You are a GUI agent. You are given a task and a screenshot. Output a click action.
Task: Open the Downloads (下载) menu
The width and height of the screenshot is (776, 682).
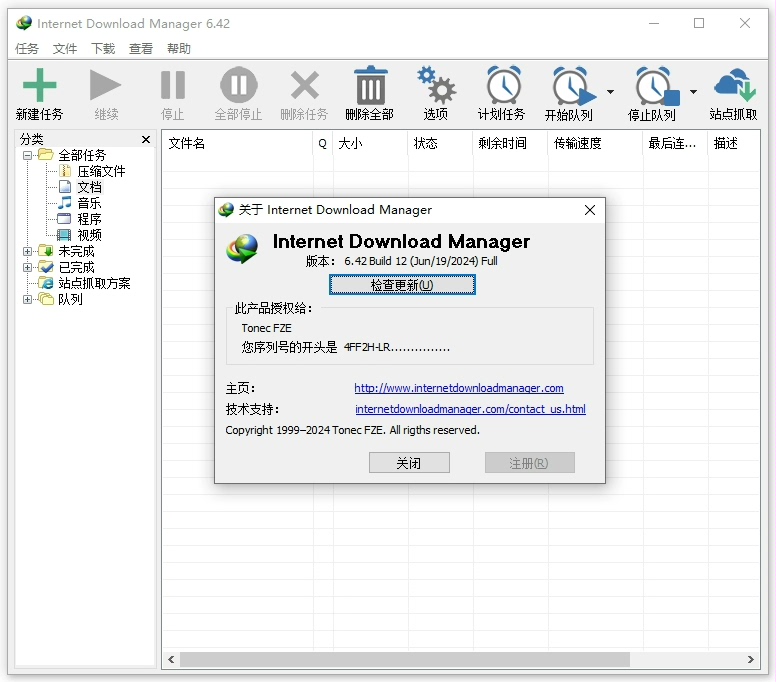[103, 48]
